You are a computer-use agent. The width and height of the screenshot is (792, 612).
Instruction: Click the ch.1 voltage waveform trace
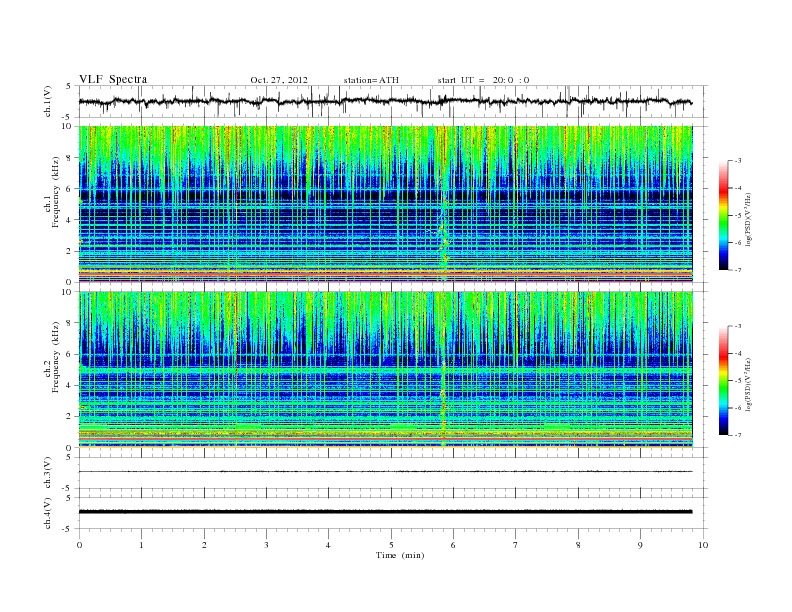pyautogui.click(x=385, y=101)
